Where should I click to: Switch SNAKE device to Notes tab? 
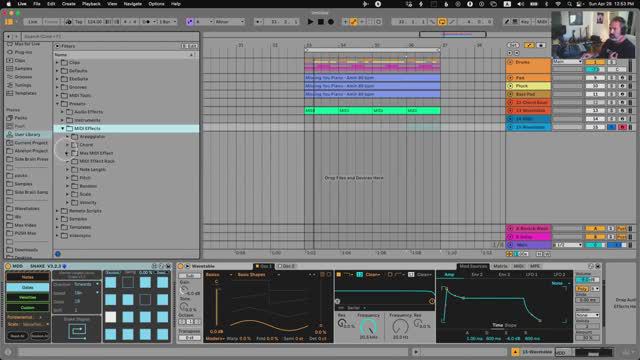[27, 277]
